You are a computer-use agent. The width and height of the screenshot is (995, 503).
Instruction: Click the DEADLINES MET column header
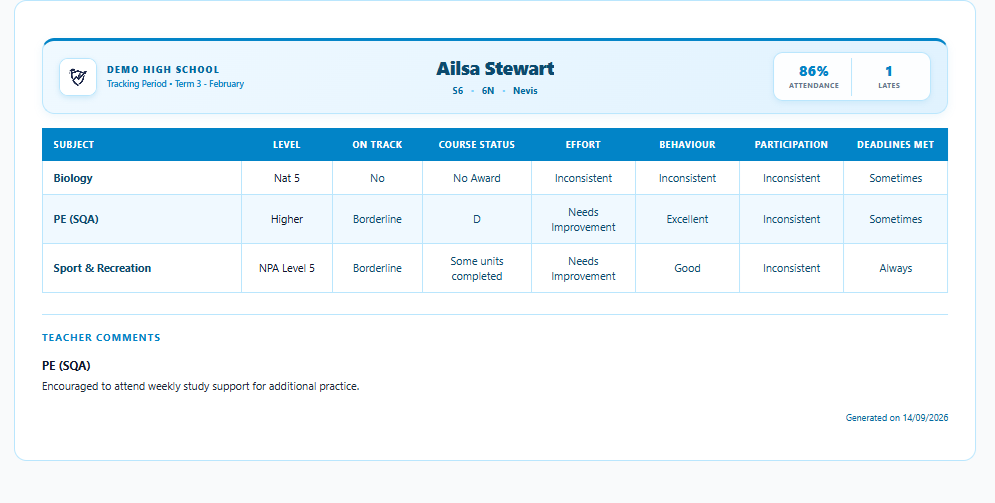coord(895,145)
